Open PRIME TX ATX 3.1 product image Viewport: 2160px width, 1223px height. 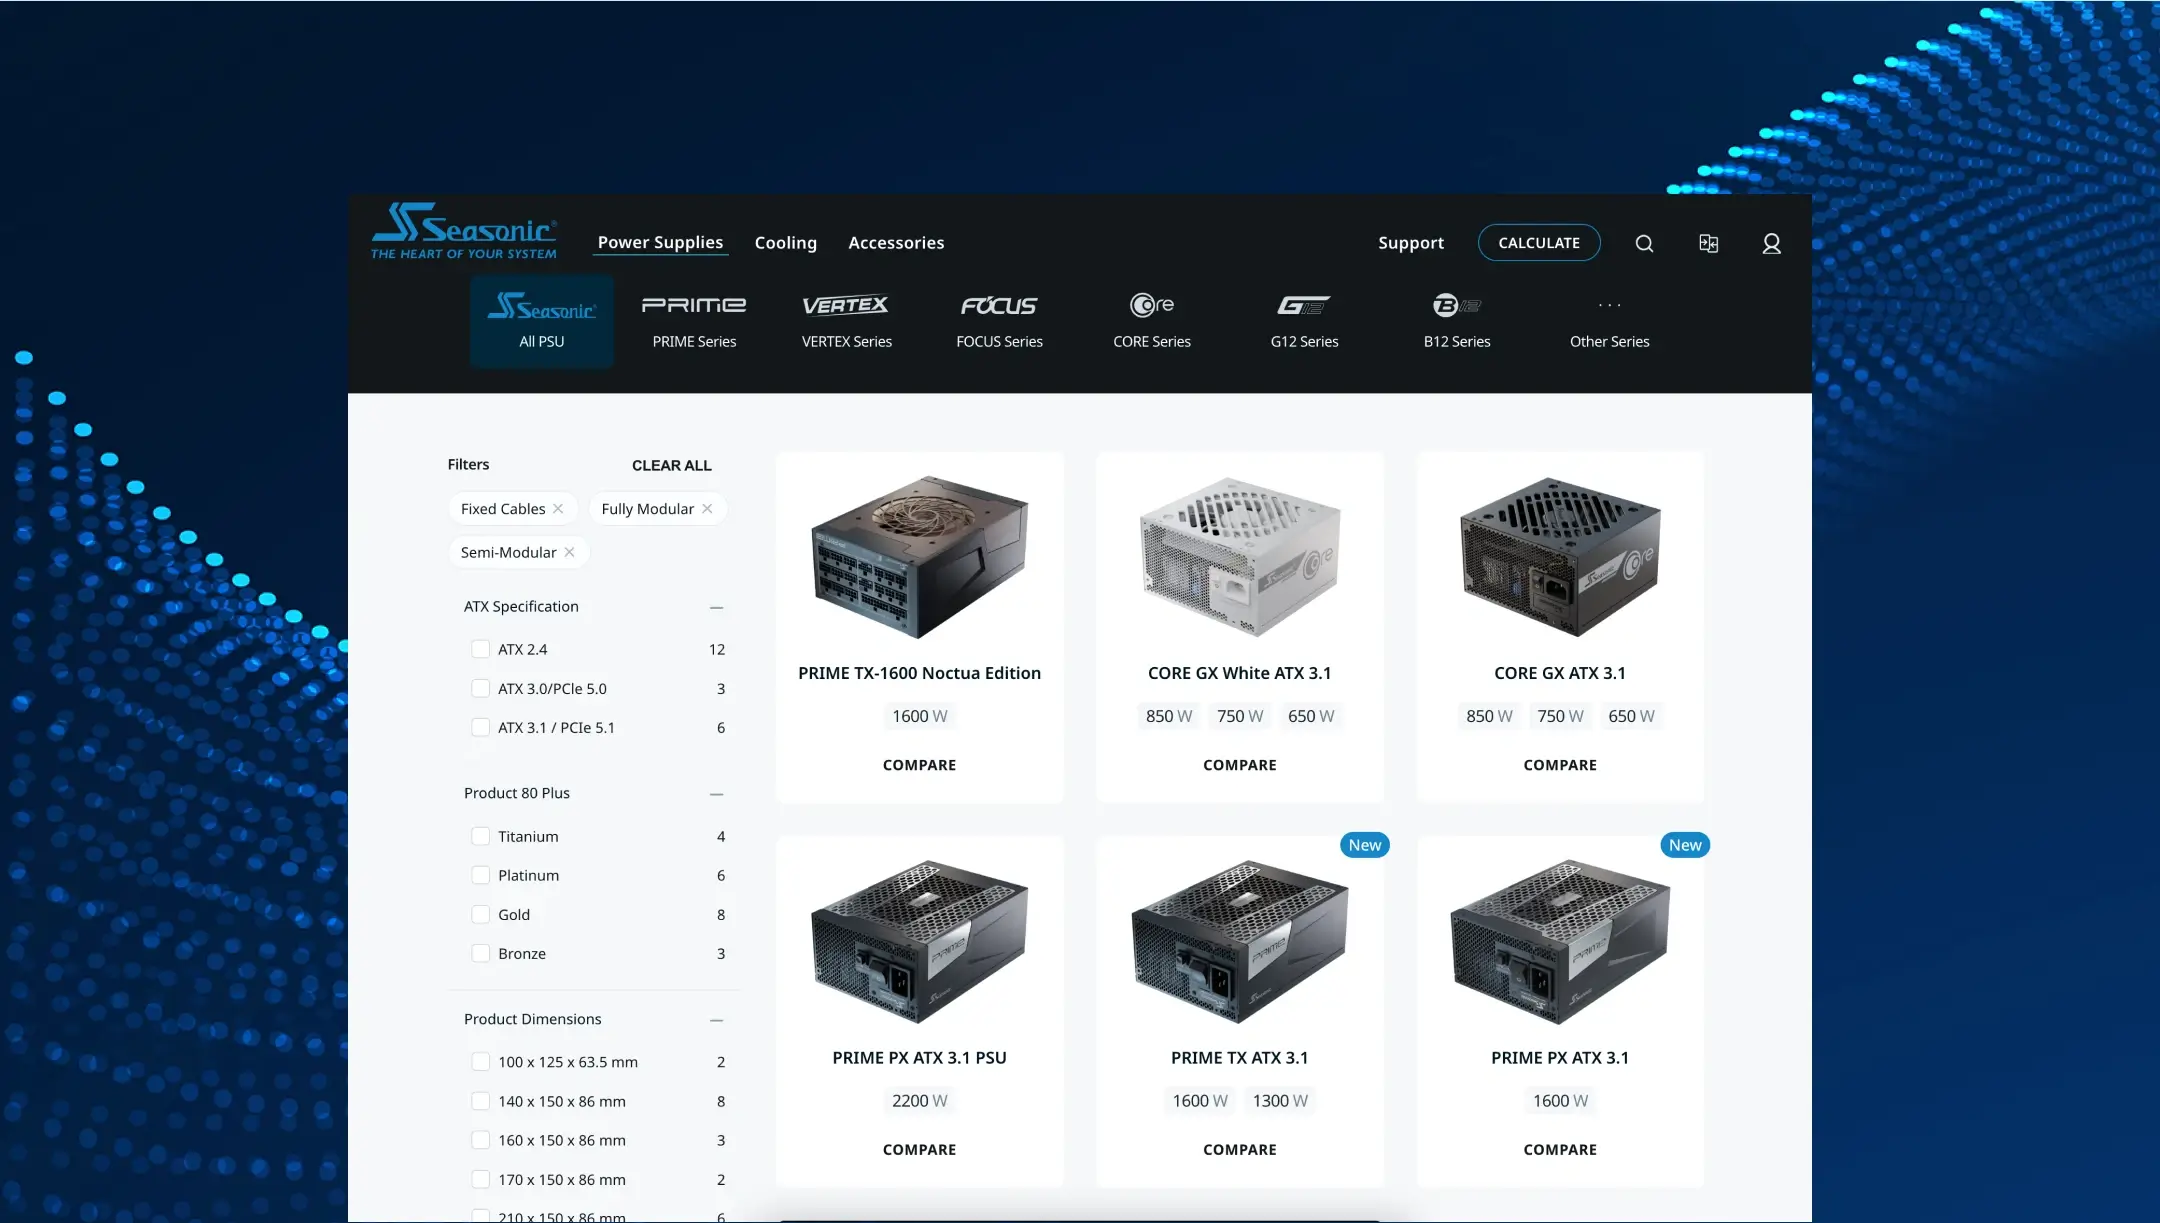tap(1240, 941)
